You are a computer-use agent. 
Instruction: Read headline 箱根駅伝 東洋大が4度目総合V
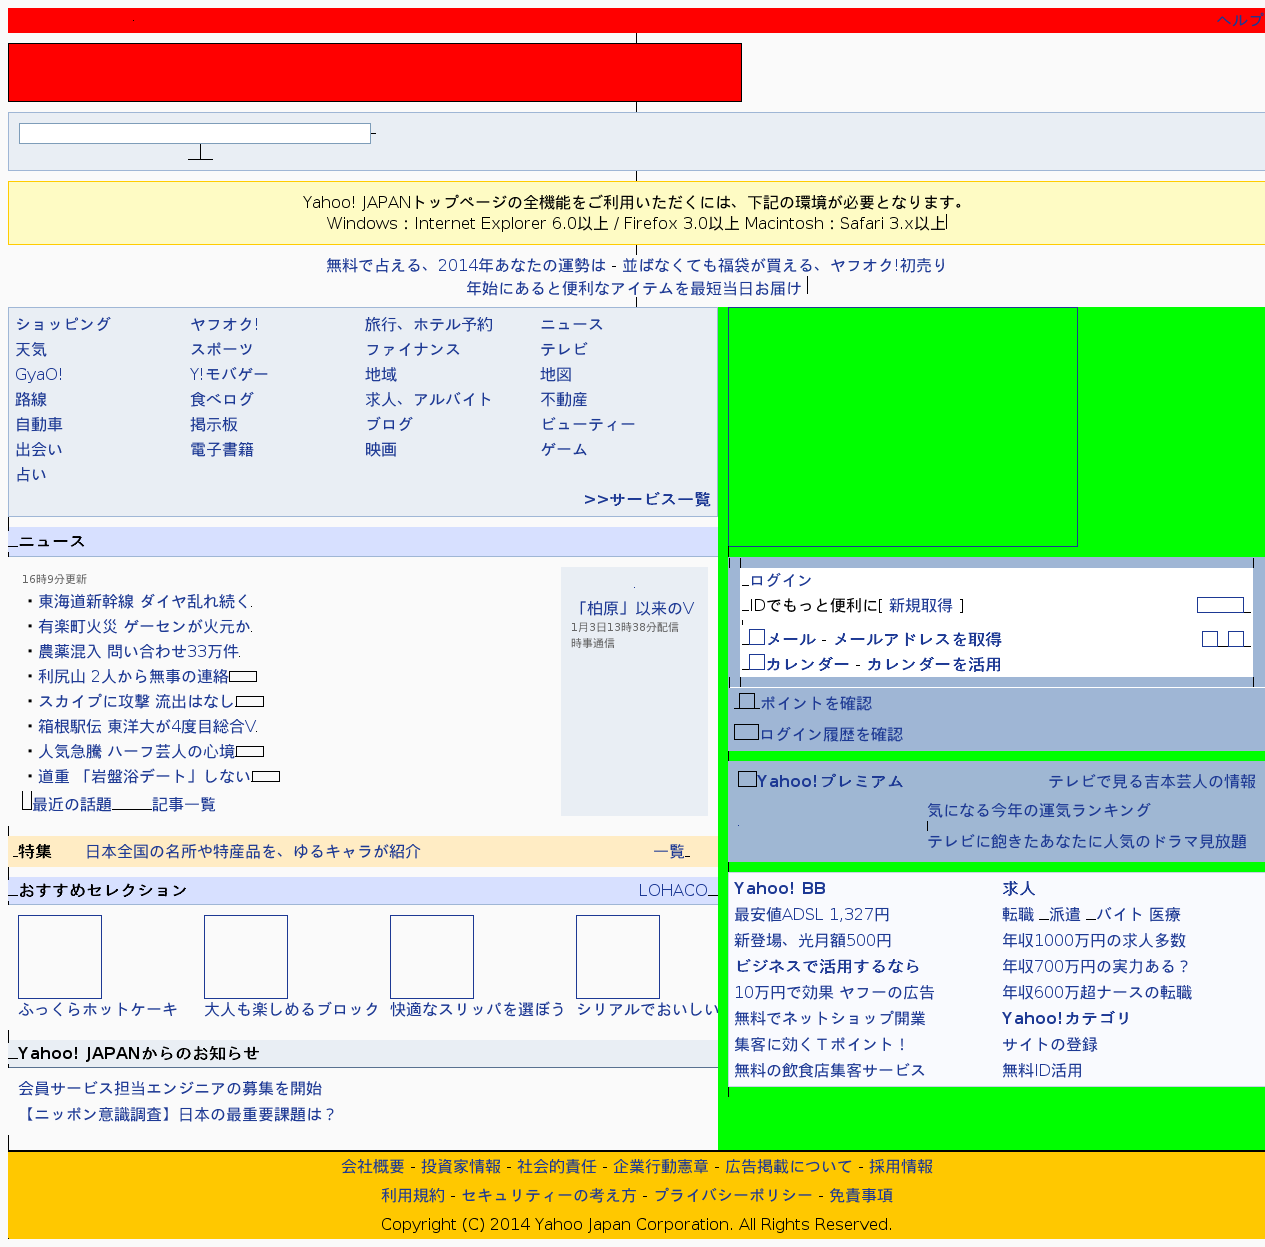pos(146,726)
